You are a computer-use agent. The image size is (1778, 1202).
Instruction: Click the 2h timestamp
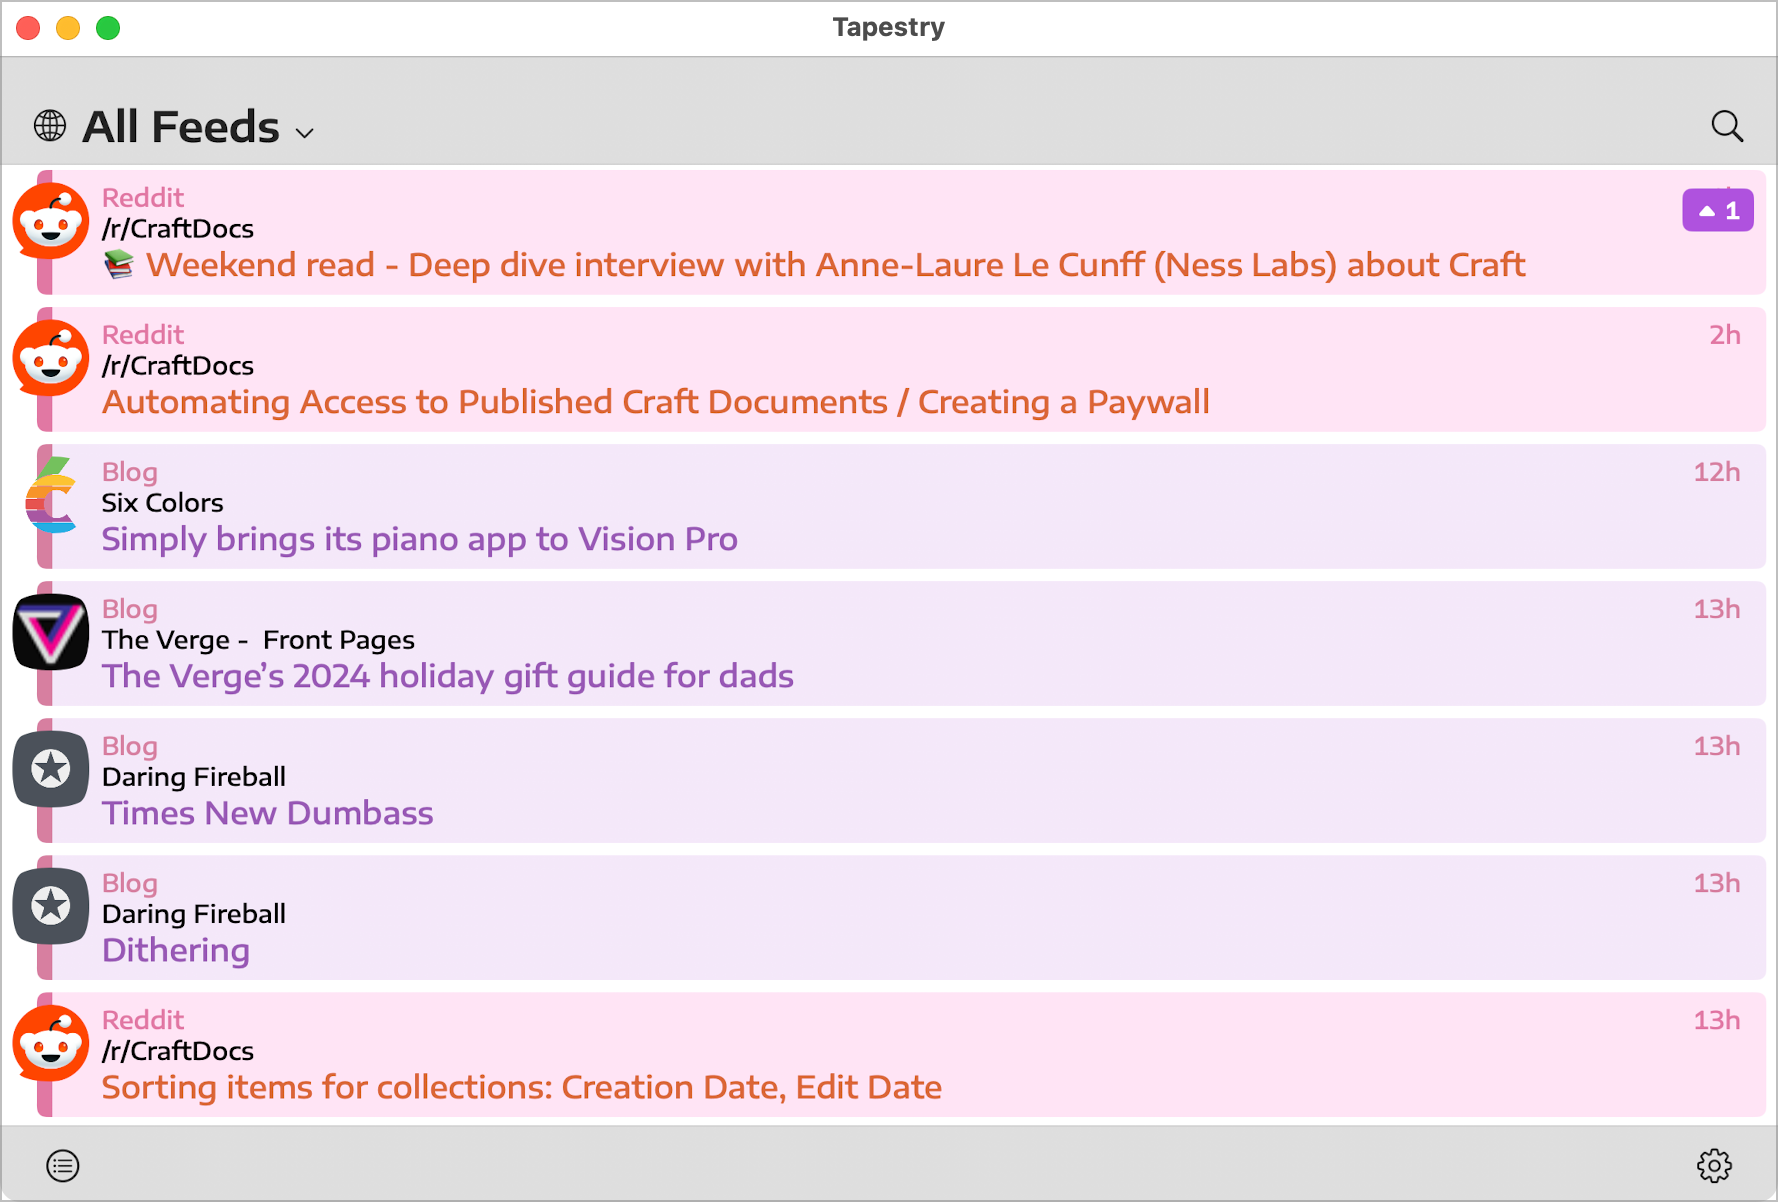[x=1725, y=335]
